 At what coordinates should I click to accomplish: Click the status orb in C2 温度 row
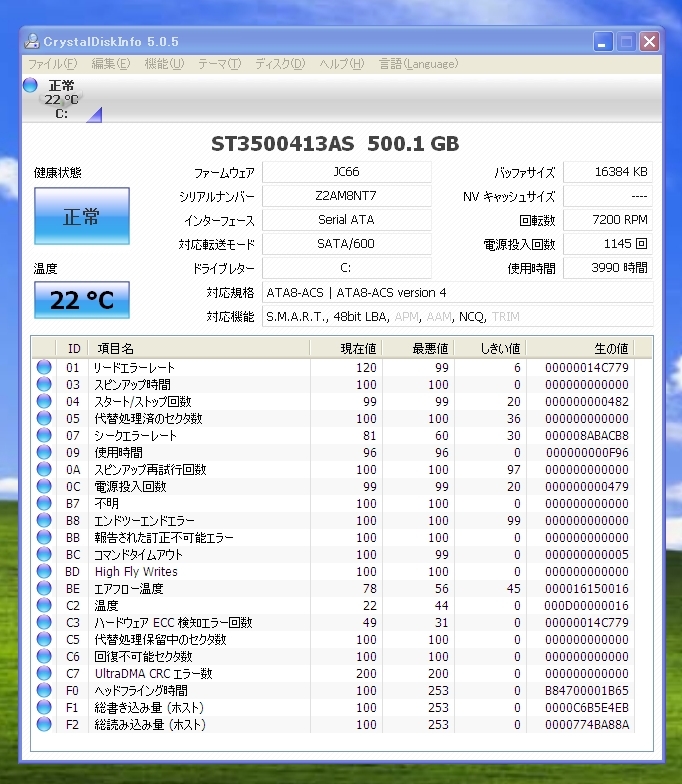[x=44, y=605]
